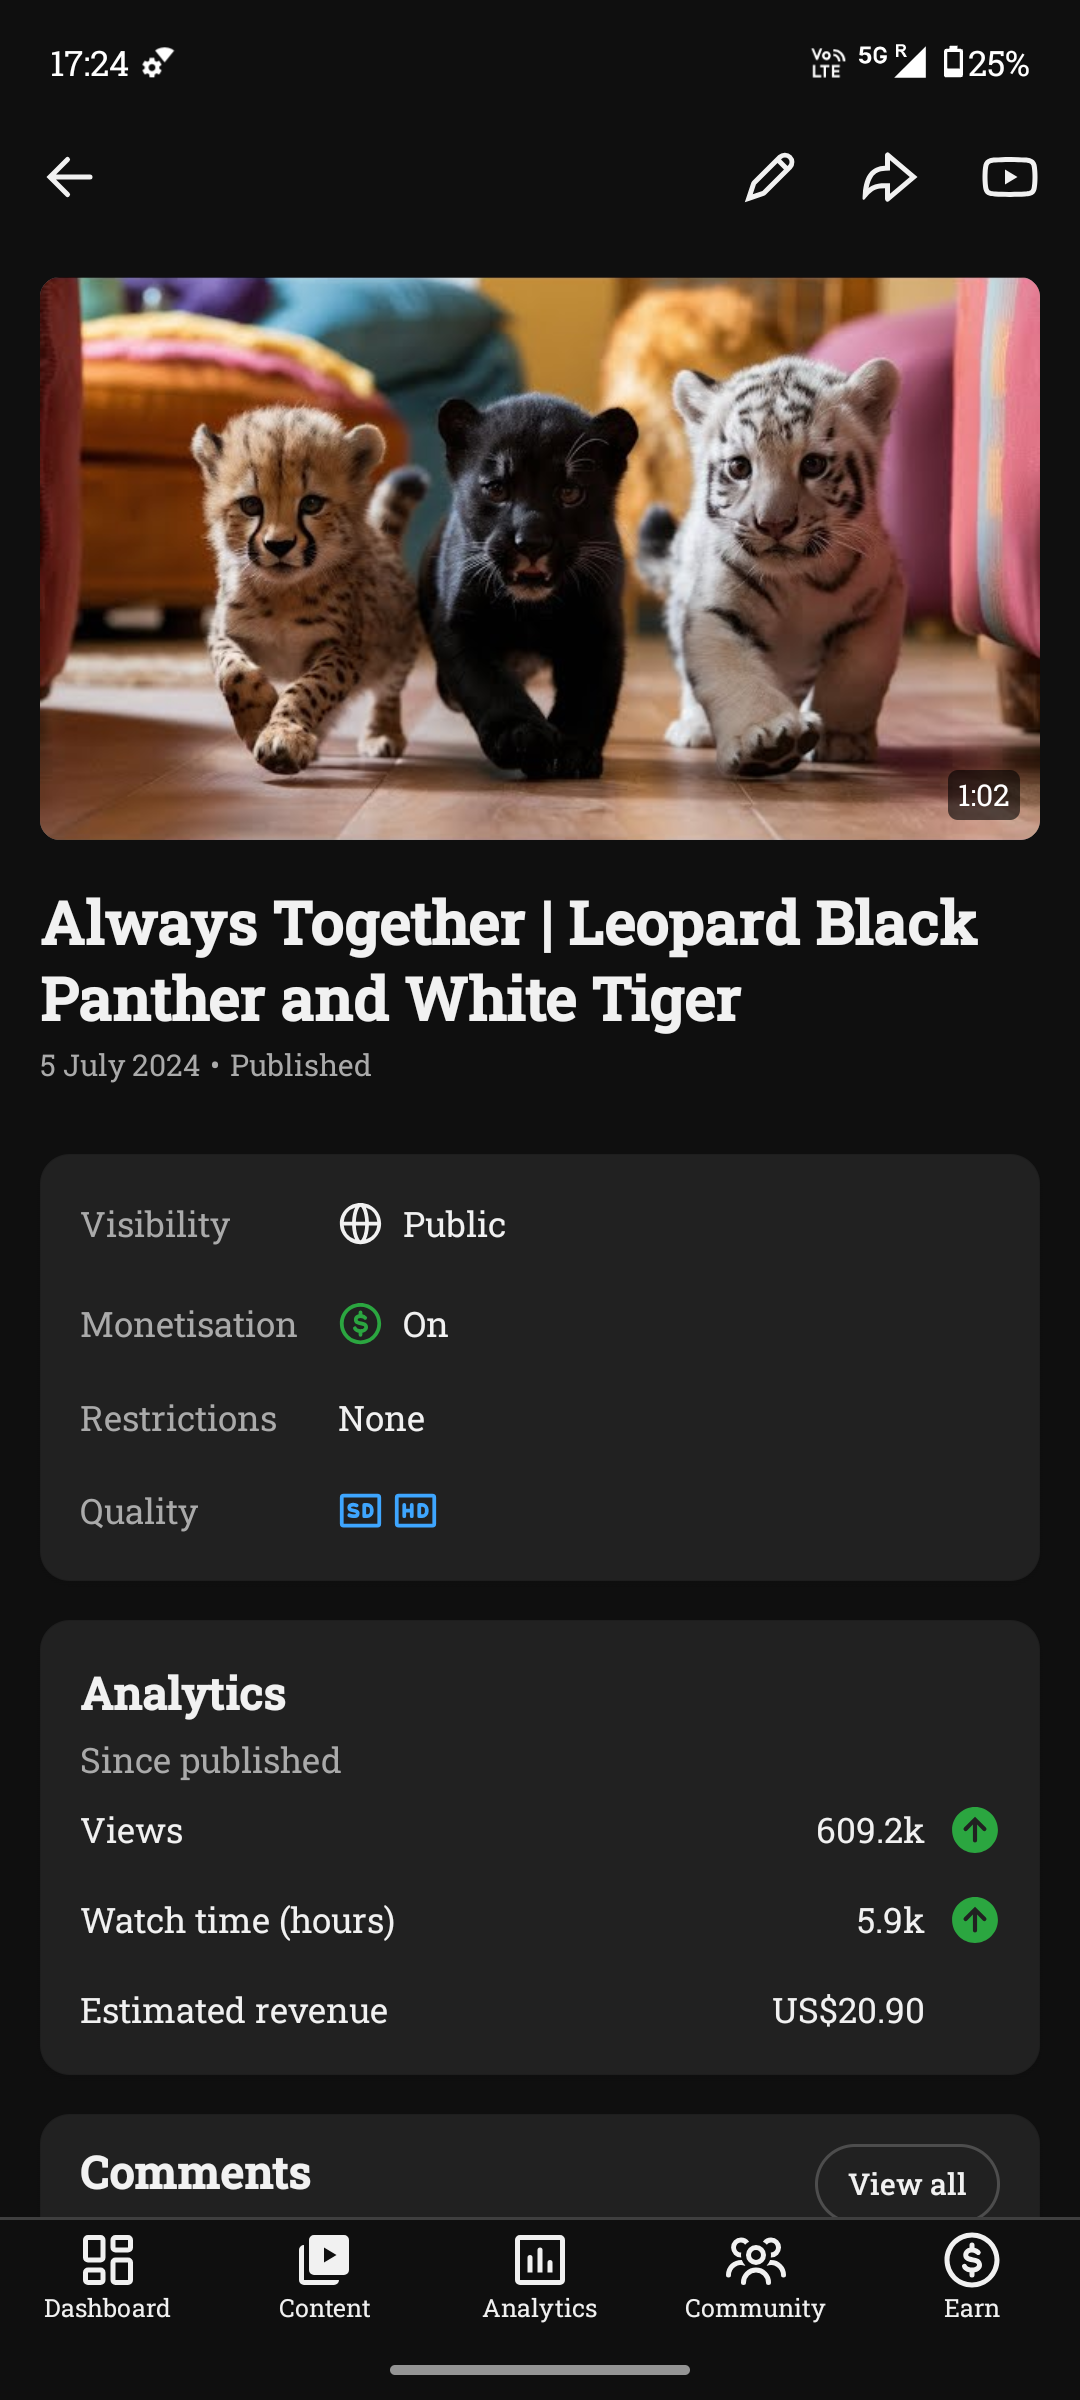Tap the green monetisation dollar icon
Screen dimensions: 1080x2400
pyautogui.click(x=360, y=1324)
